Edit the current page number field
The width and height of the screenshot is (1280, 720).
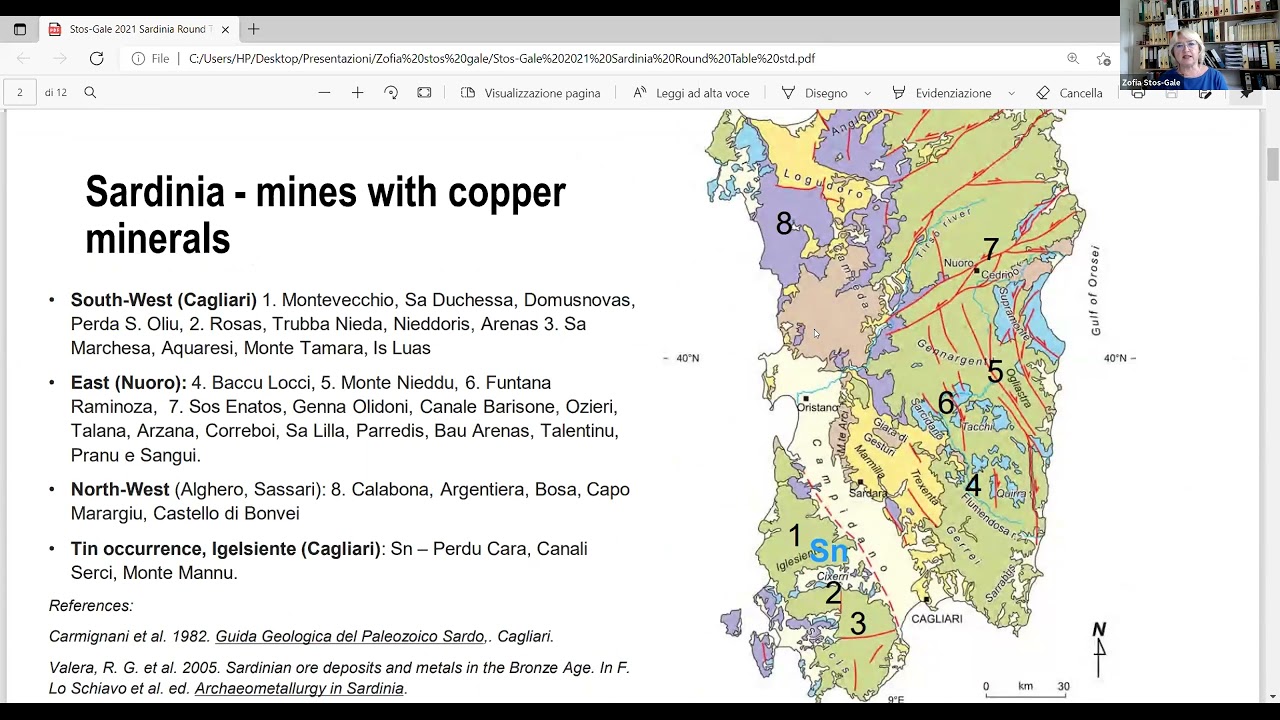point(19,92)
